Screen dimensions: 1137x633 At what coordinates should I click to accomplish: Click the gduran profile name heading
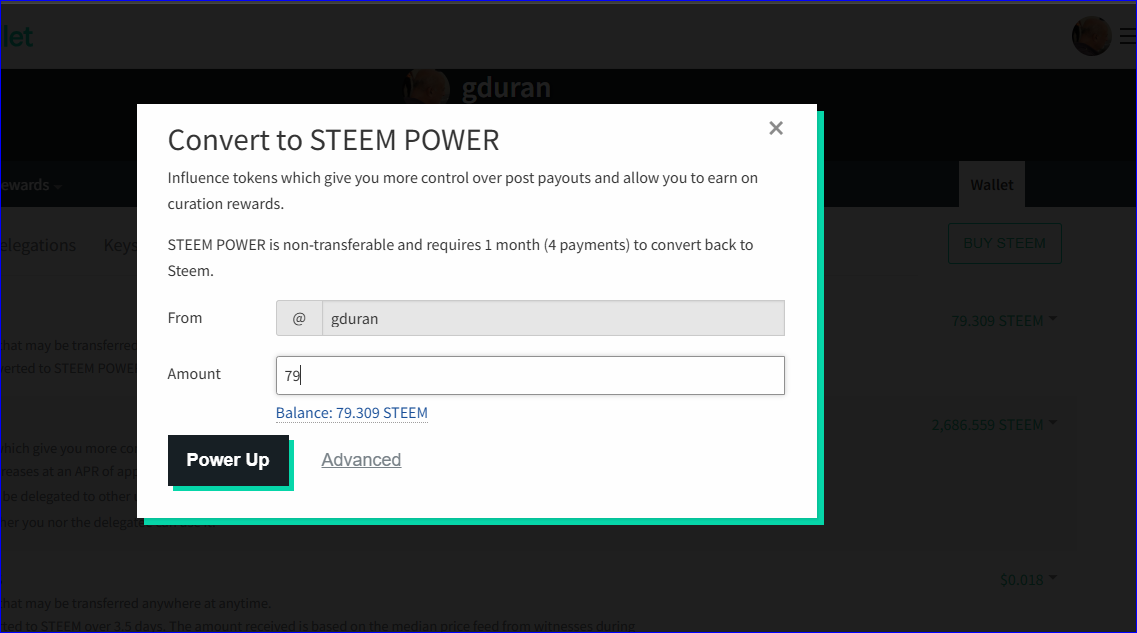pyautogui.click(x=506, y=88)
